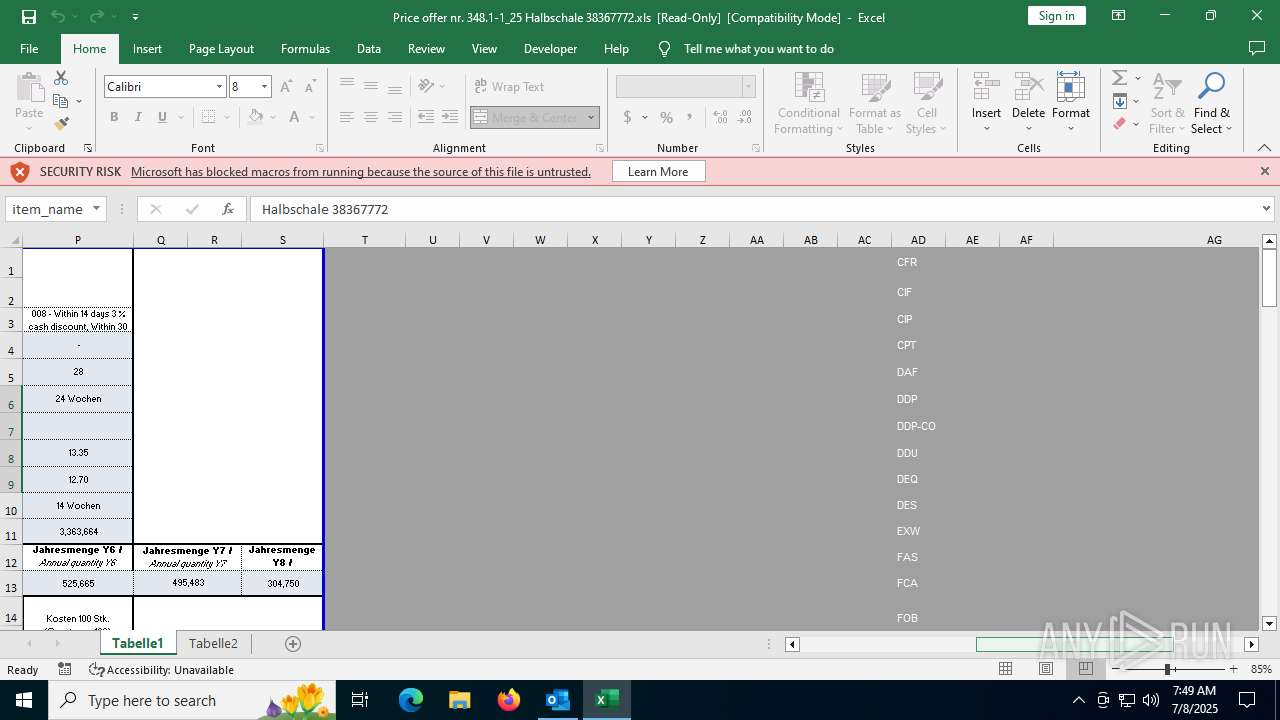Switch to the Insert tab
This screenshot has width=1280, height=720.
click(147, 48)
